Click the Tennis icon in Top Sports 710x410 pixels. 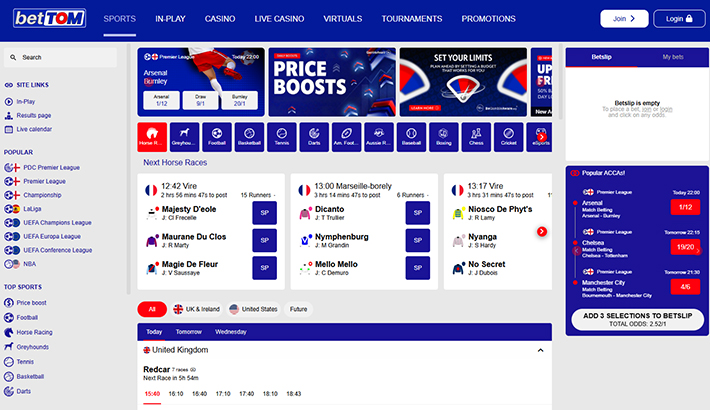[9, 362]
